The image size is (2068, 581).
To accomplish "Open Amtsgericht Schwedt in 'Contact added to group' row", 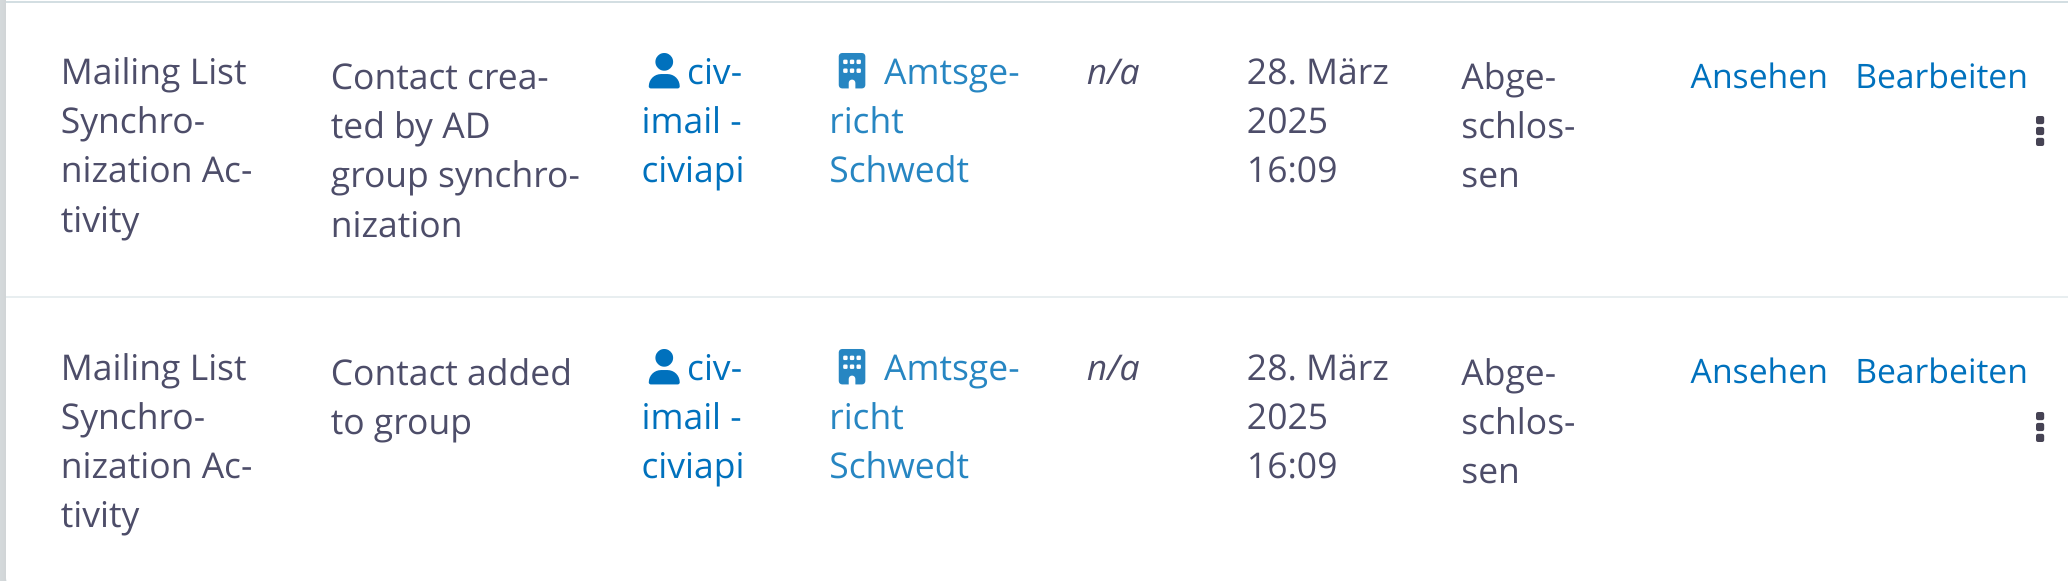I will pyautogui.click(x=925, y=417).
